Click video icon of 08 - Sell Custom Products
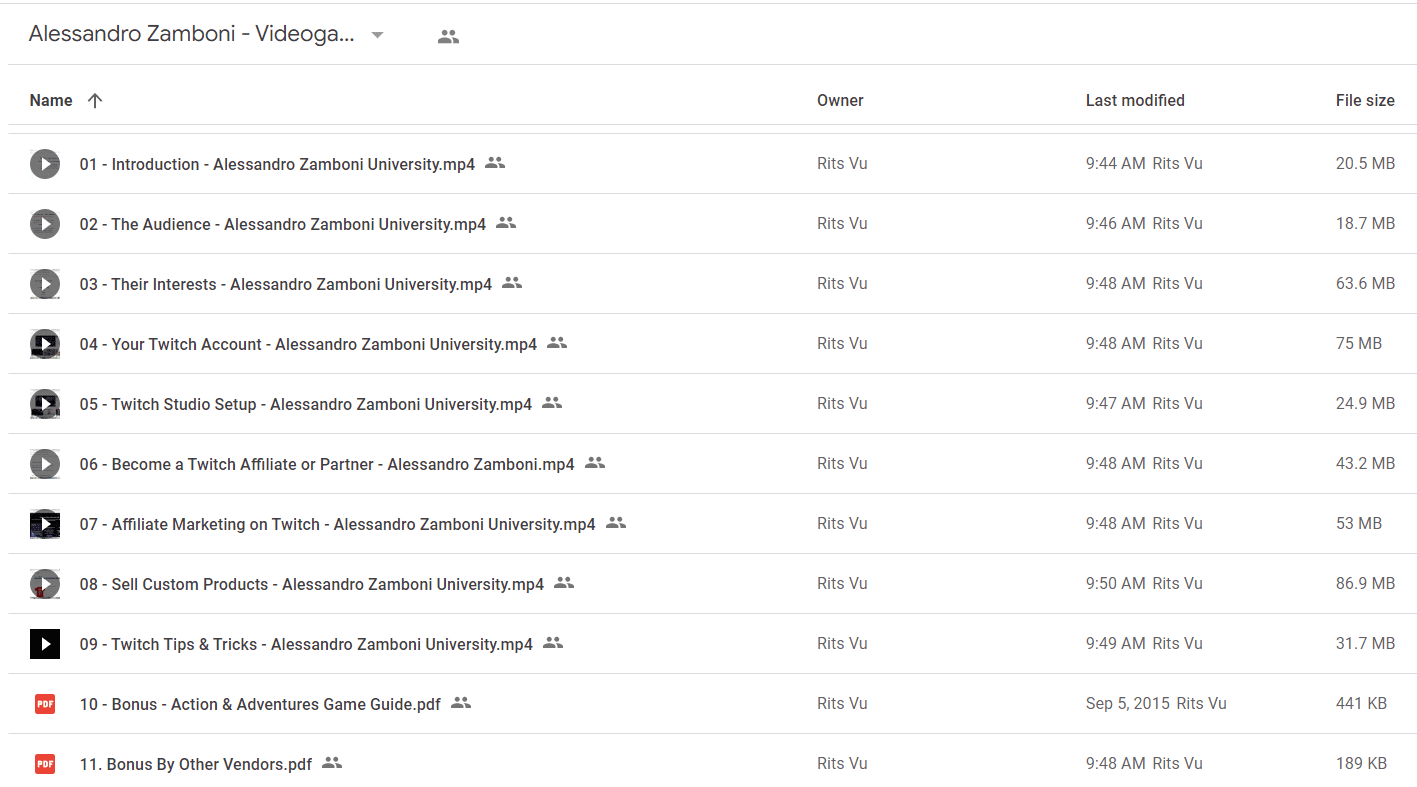 (x=45, y=584)
